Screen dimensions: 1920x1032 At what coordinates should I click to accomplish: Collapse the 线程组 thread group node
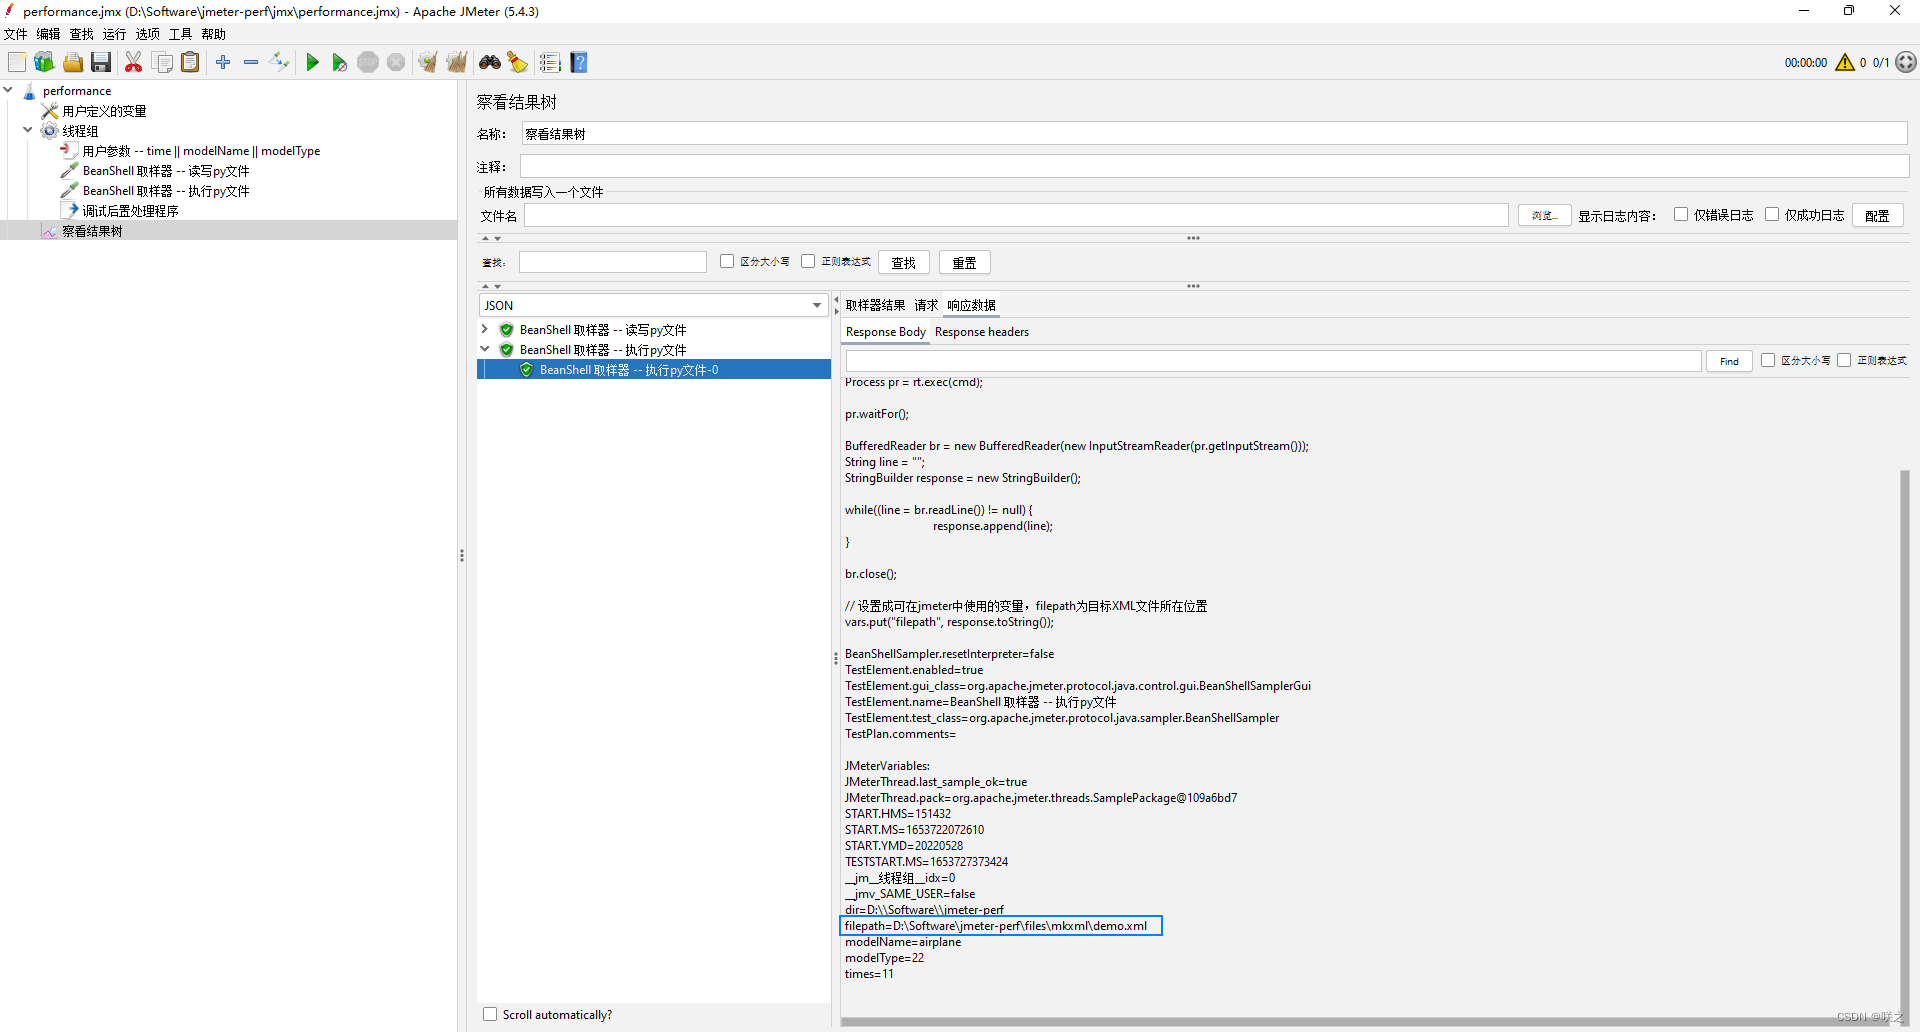pos(28,130)
